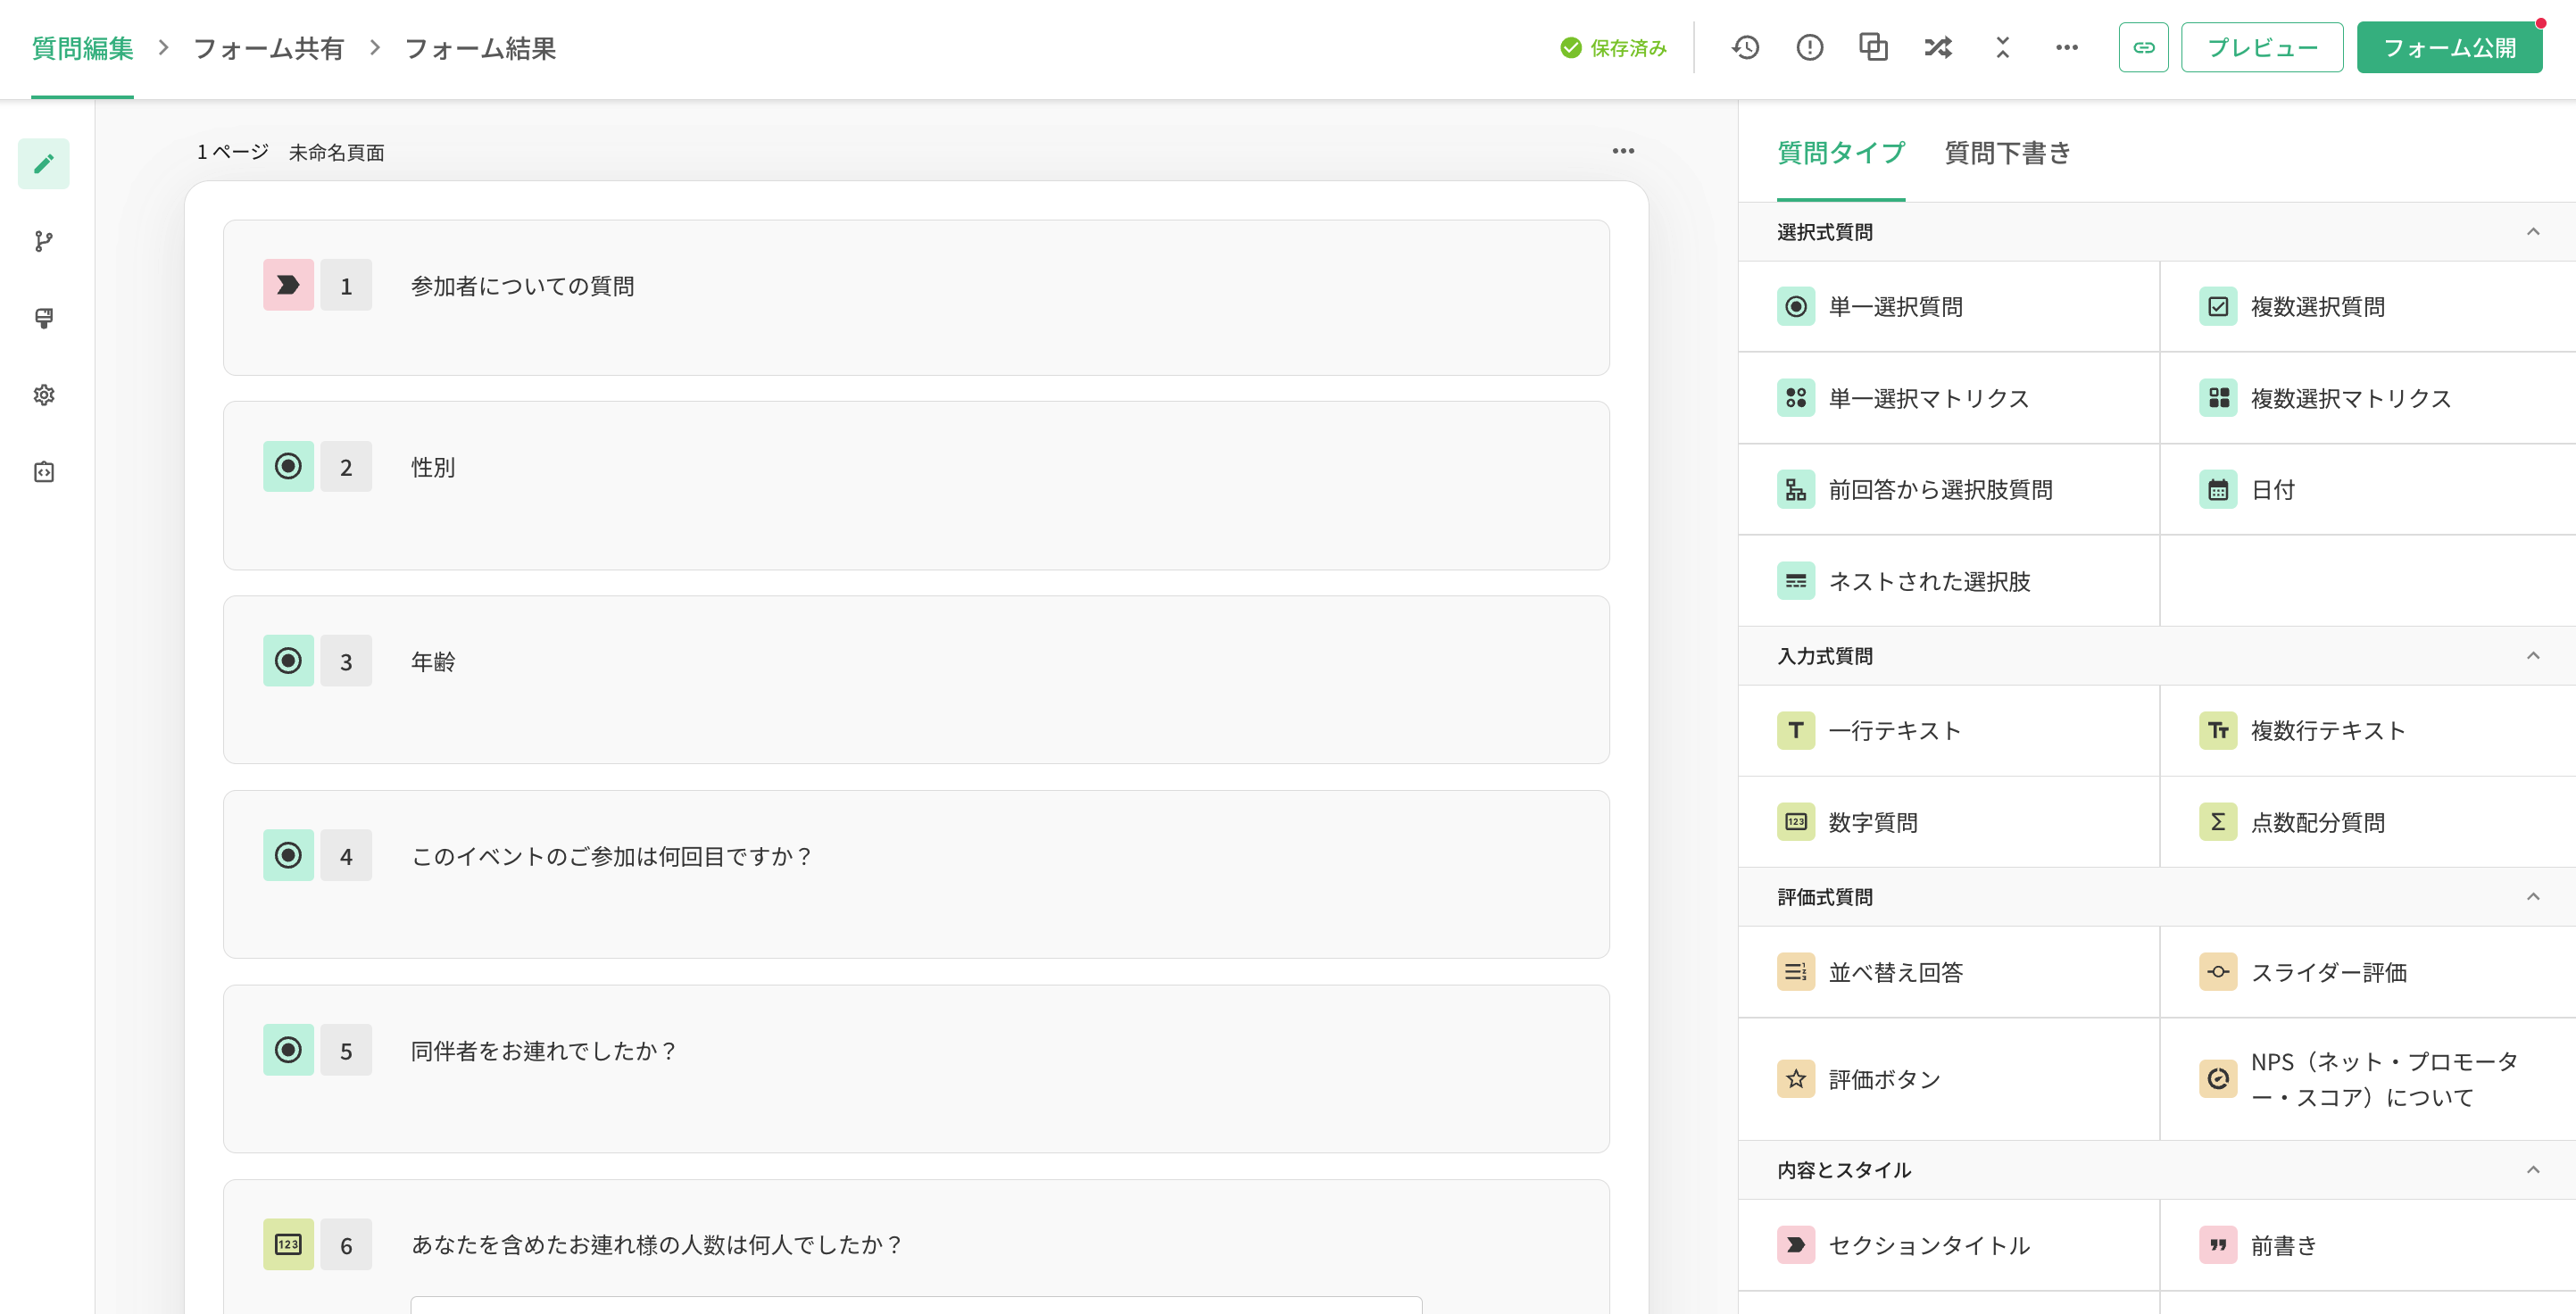
Task: Click the radio icon of question 2 性別
Action: (288, 466)
